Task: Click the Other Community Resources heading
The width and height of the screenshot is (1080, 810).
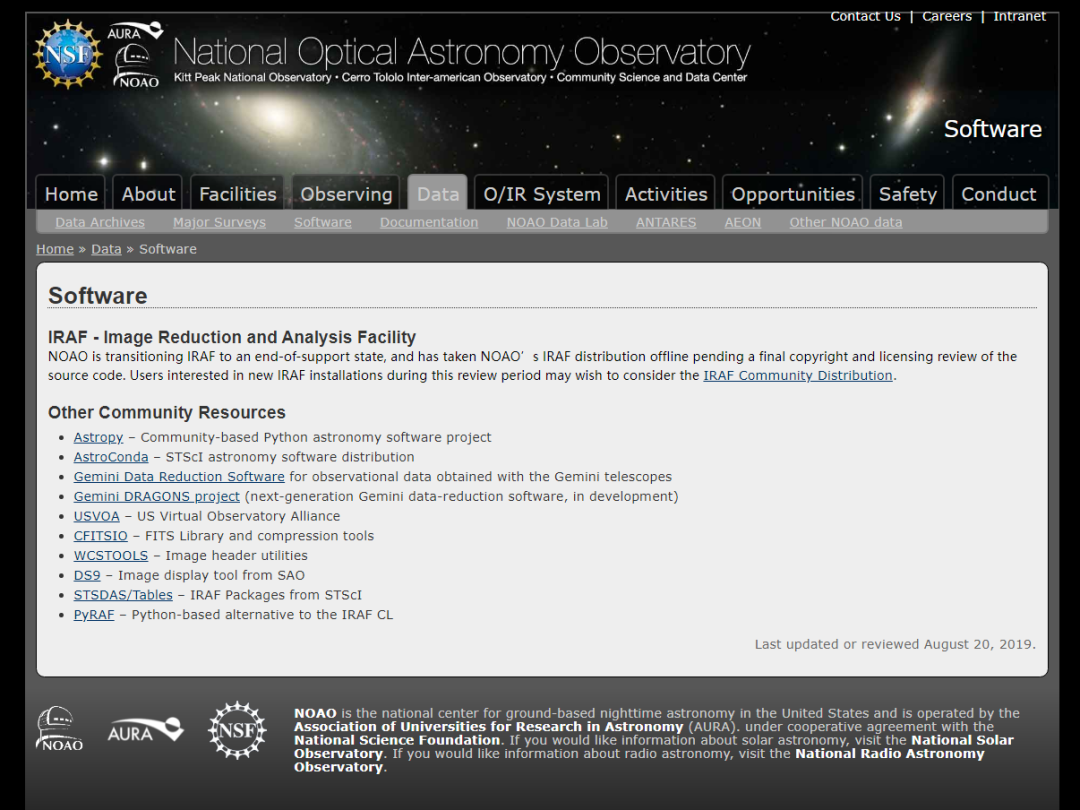Action: (167, 413)
